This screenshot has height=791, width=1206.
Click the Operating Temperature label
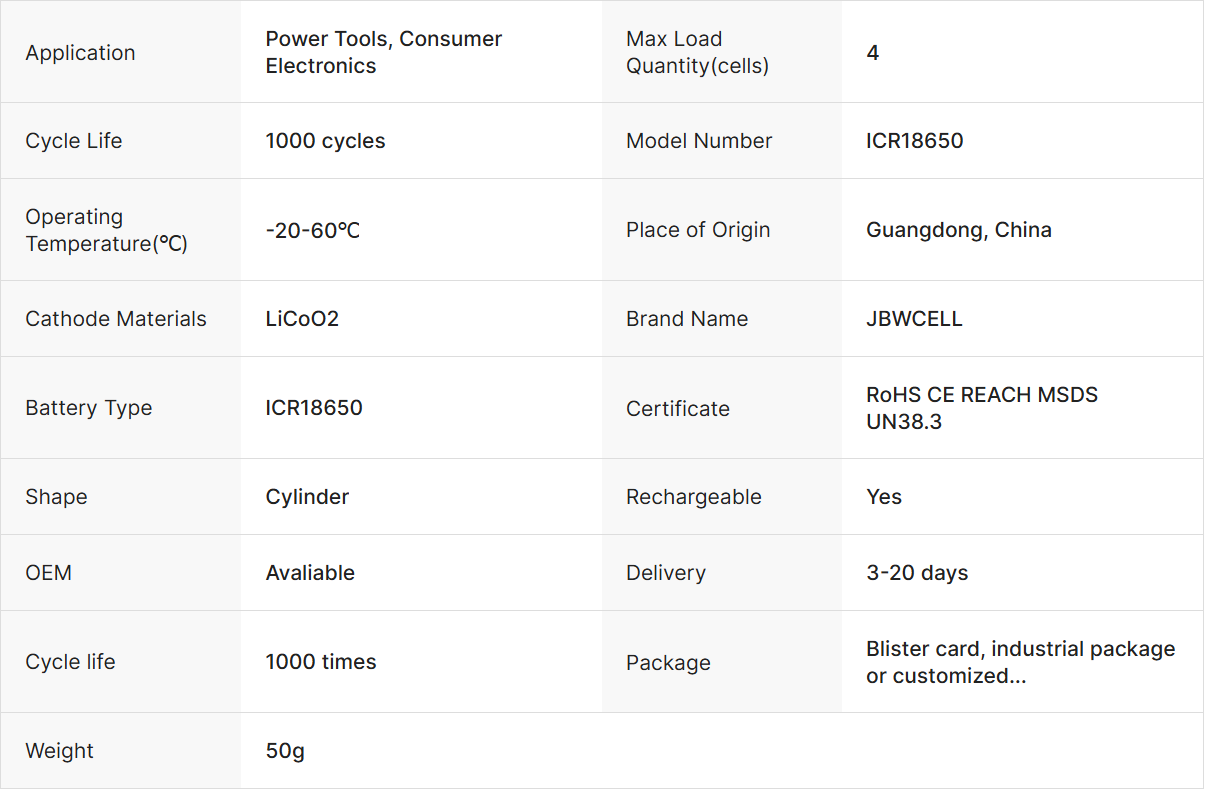coord(106,230)
